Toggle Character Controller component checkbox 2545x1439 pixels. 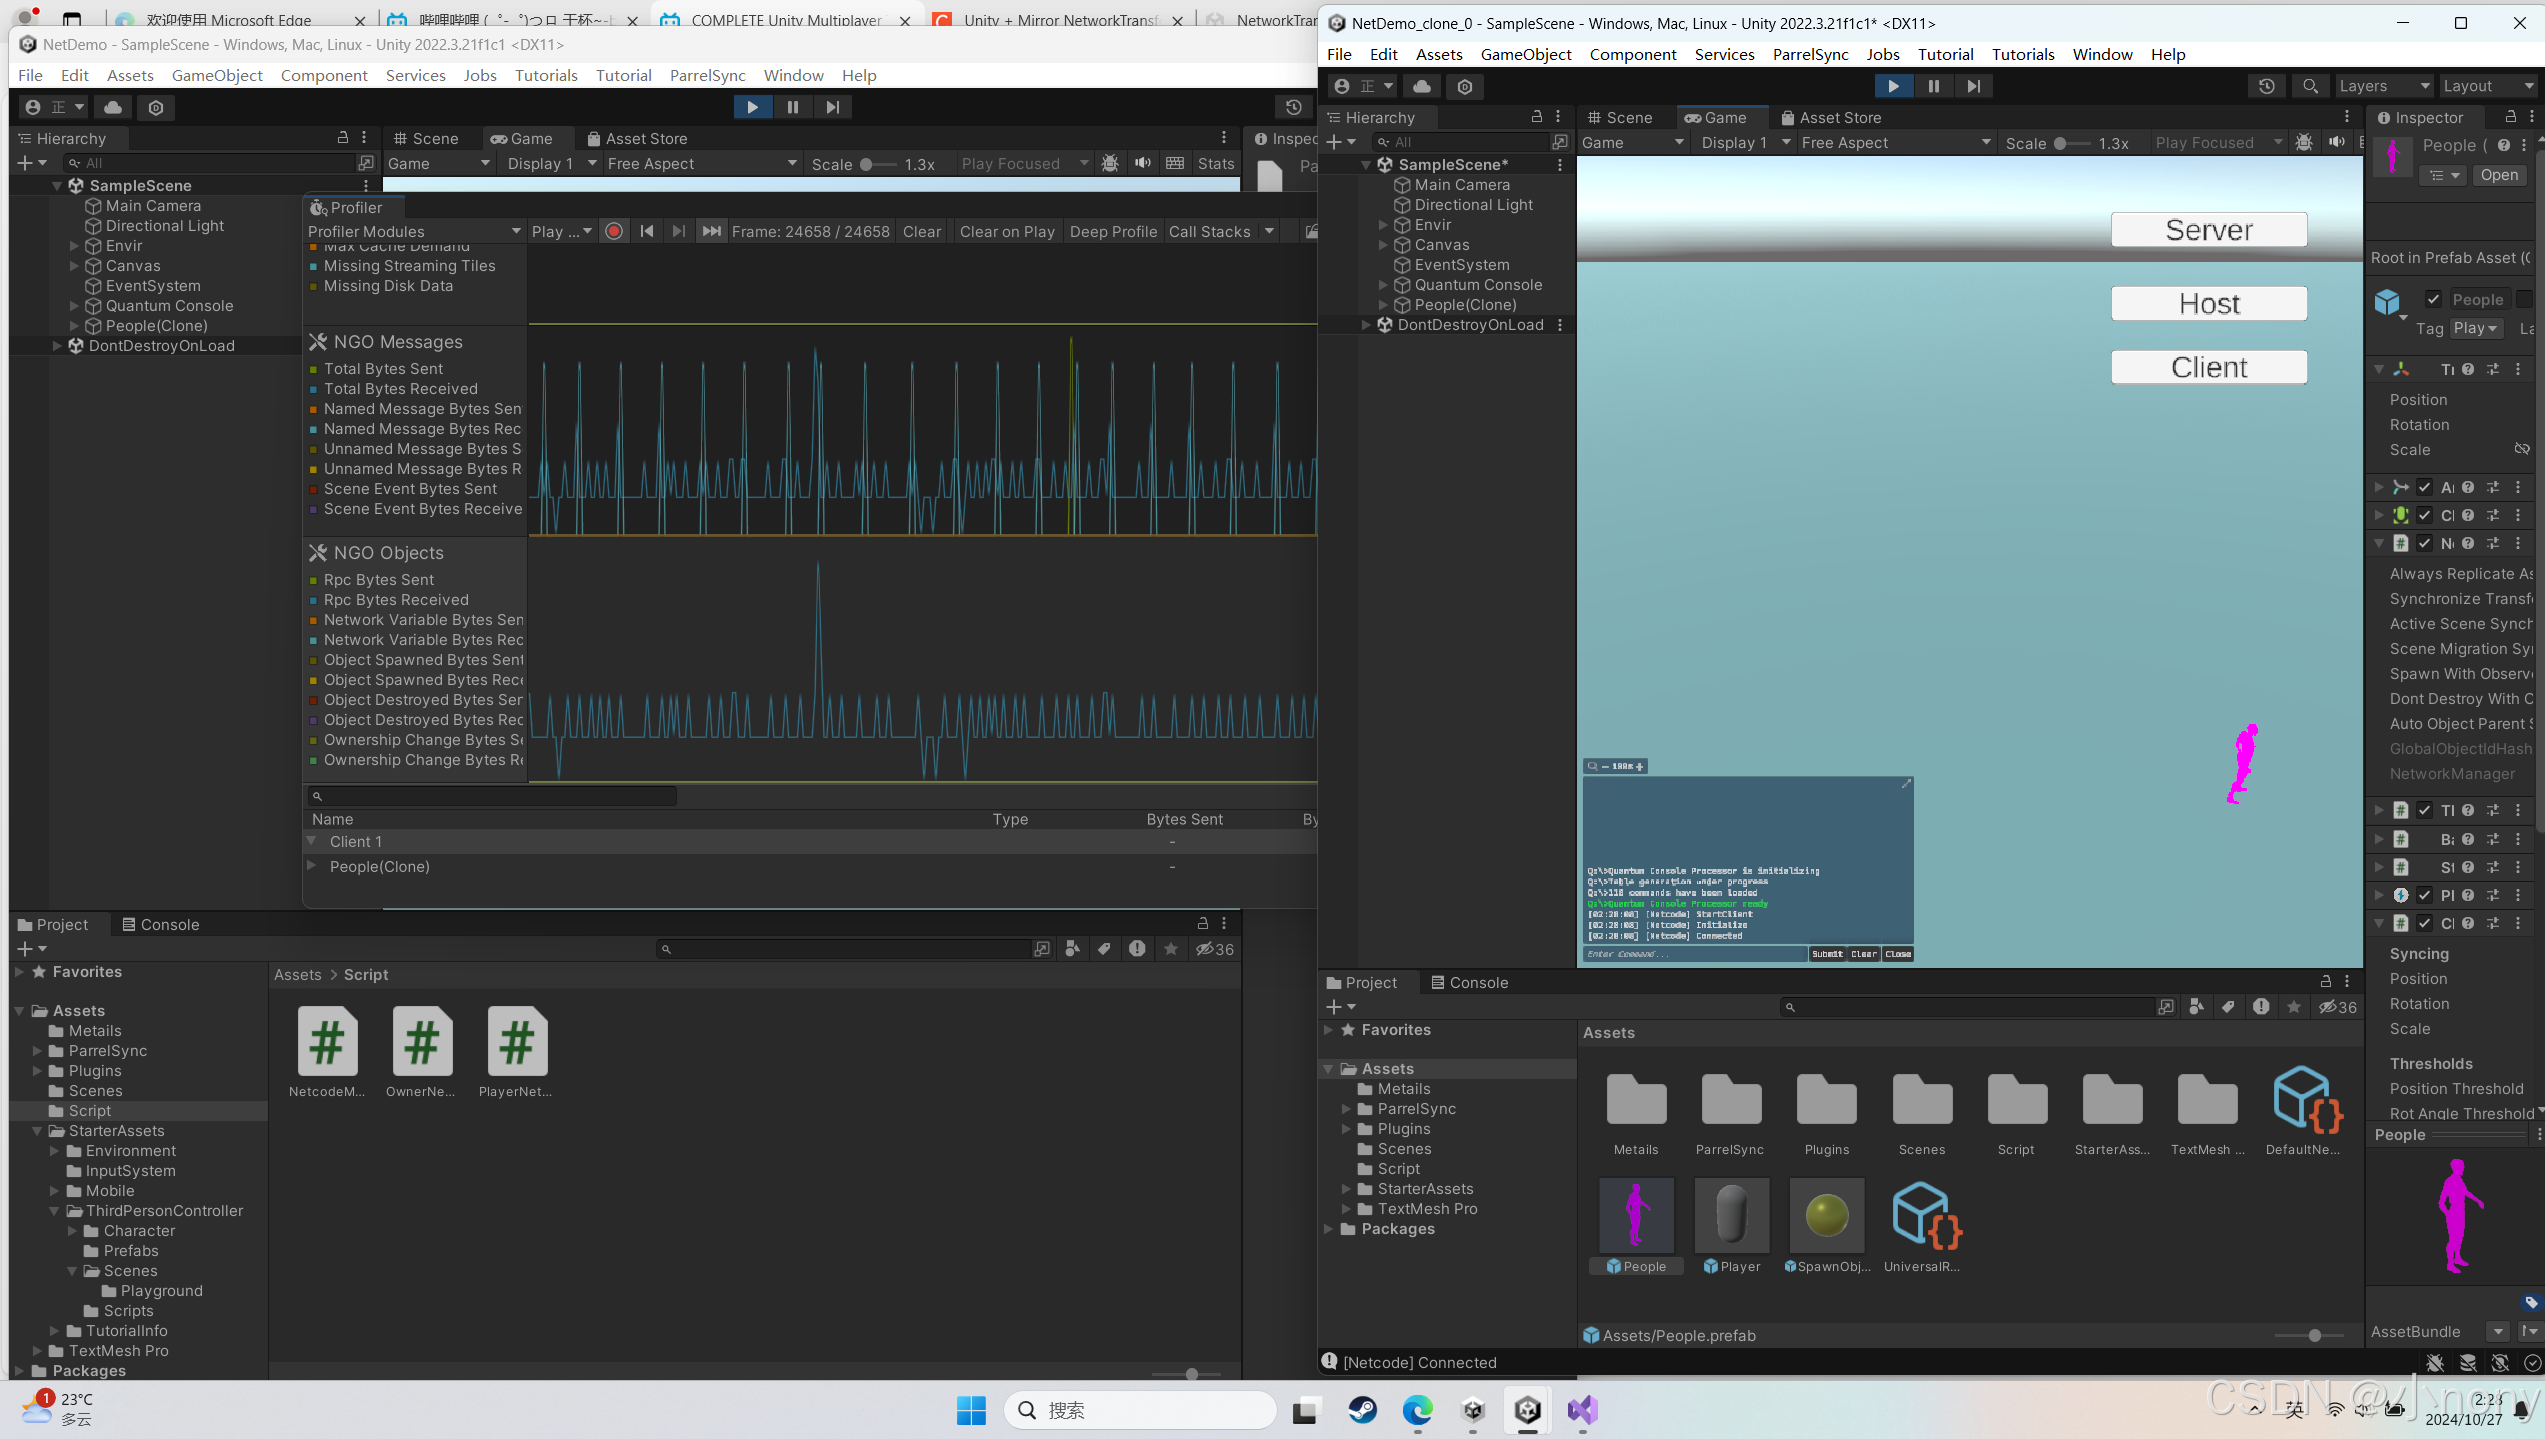click(x=2424, y=515)
